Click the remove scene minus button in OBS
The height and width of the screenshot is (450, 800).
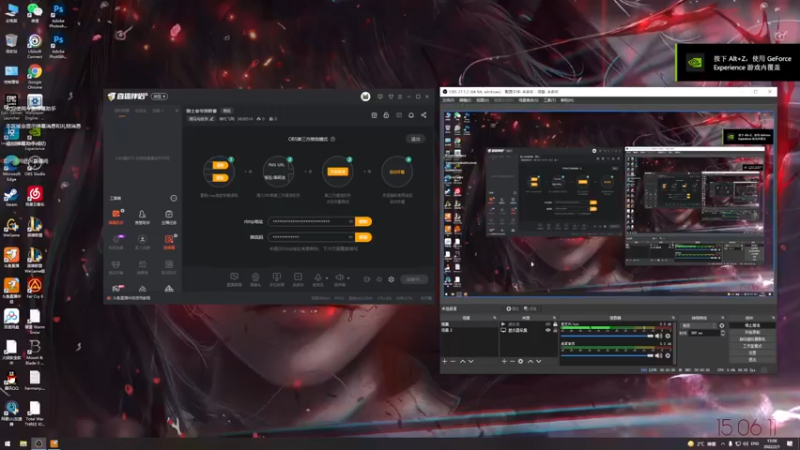coord(453,361)
